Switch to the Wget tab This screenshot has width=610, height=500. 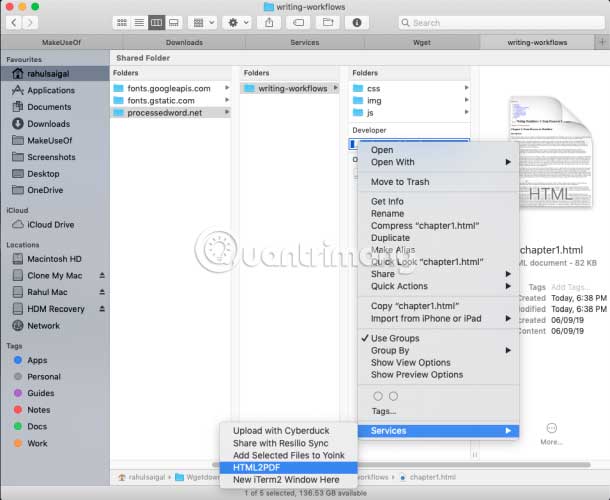(422, 42)
